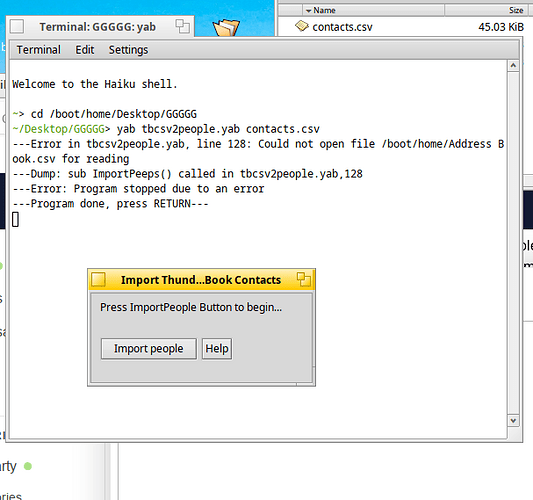This screenshot has height=500, width=533.
Task: Sort files by the Size column header
Action: point(486,10)
